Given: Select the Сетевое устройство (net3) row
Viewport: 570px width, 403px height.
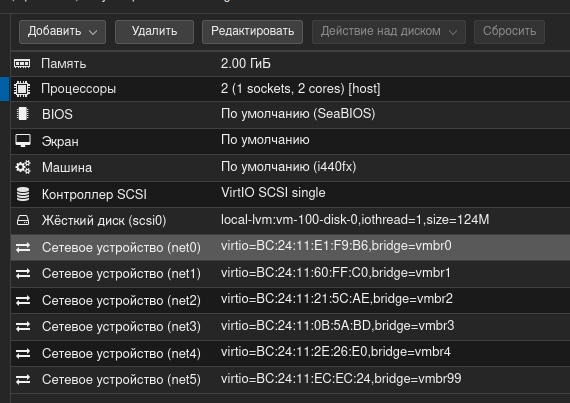Looking at the screenshot, I should tap(290, 327).
